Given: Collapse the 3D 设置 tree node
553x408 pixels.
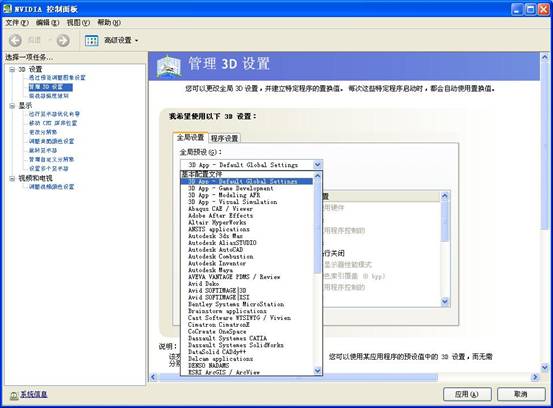Looking at the screenshot, I should (12, 69).
